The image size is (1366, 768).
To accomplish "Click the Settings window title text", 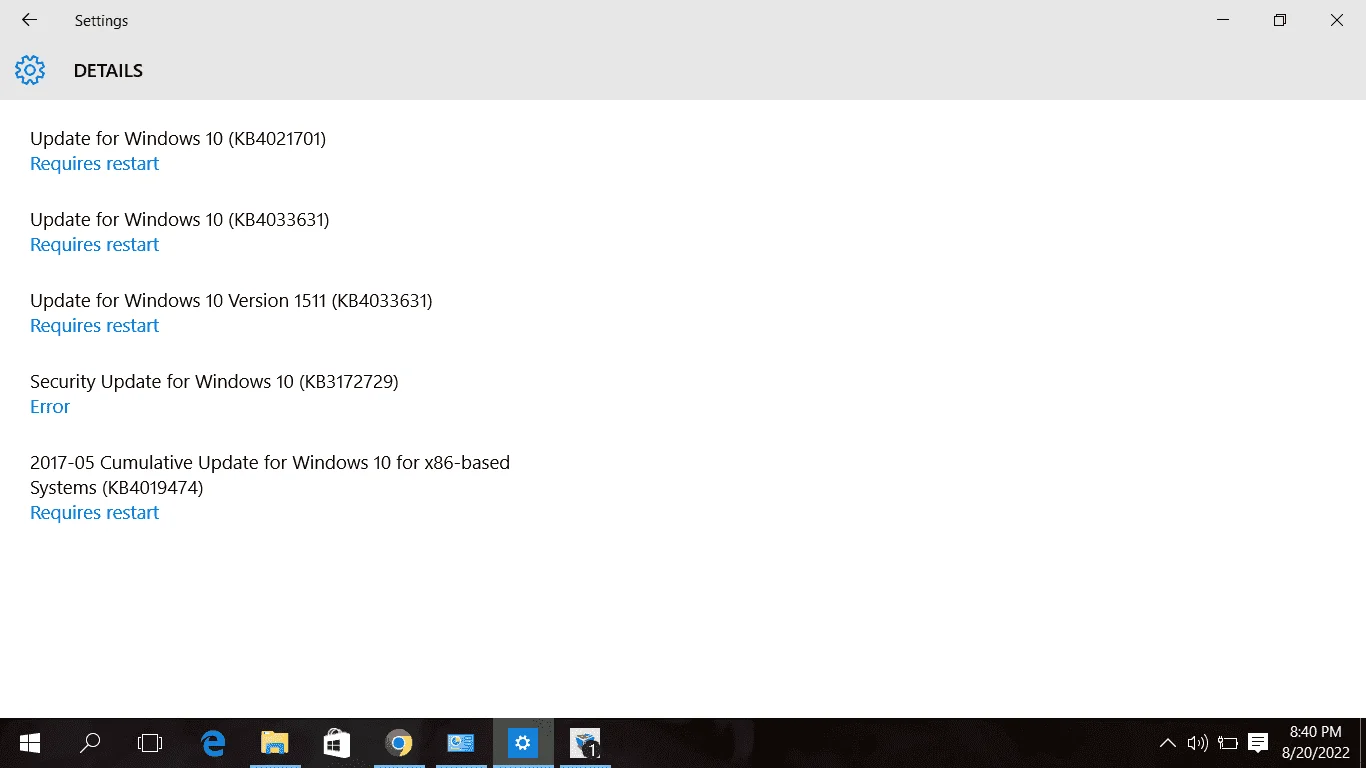I will [101, 21].
